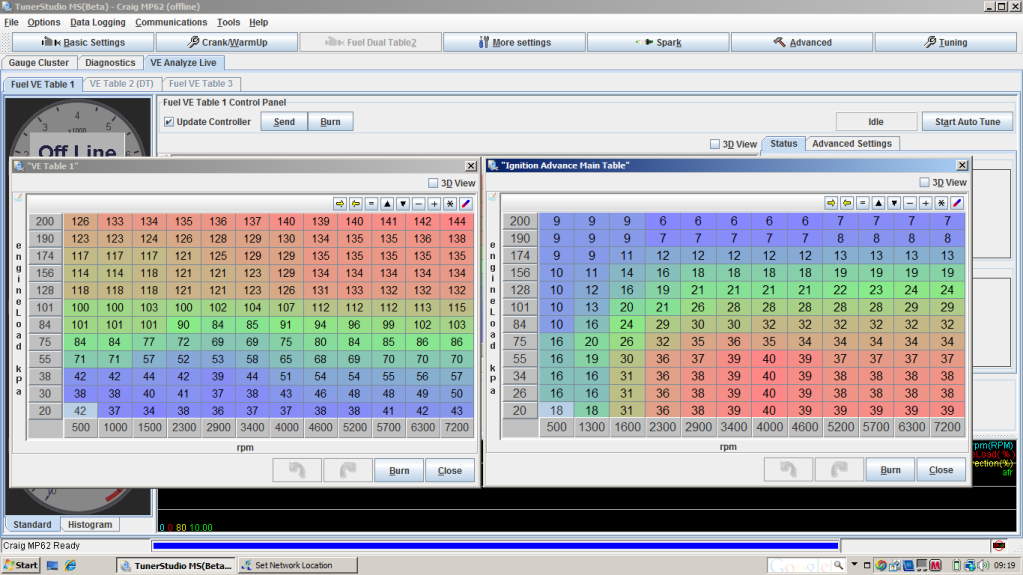Select highlighted ignition cell 18 at 500 rpm
The image size is (1023, 575).
[556, 411]
